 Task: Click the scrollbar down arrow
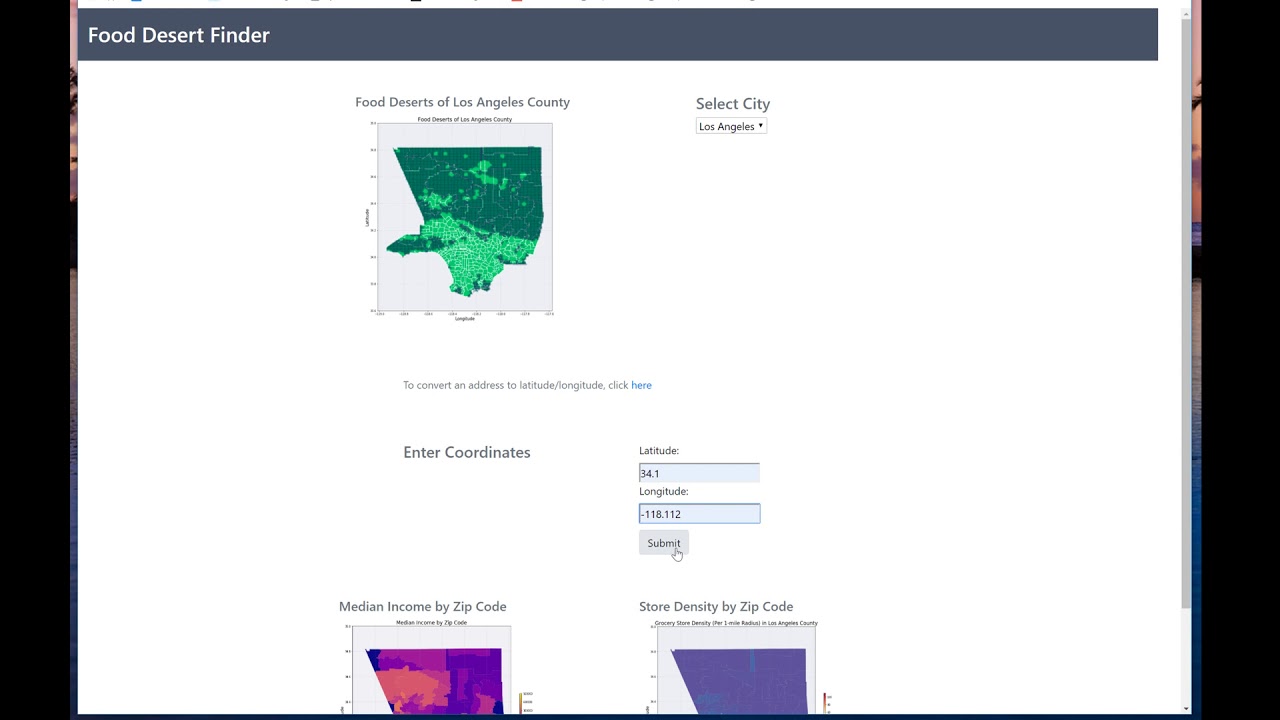coord(1187,708)
